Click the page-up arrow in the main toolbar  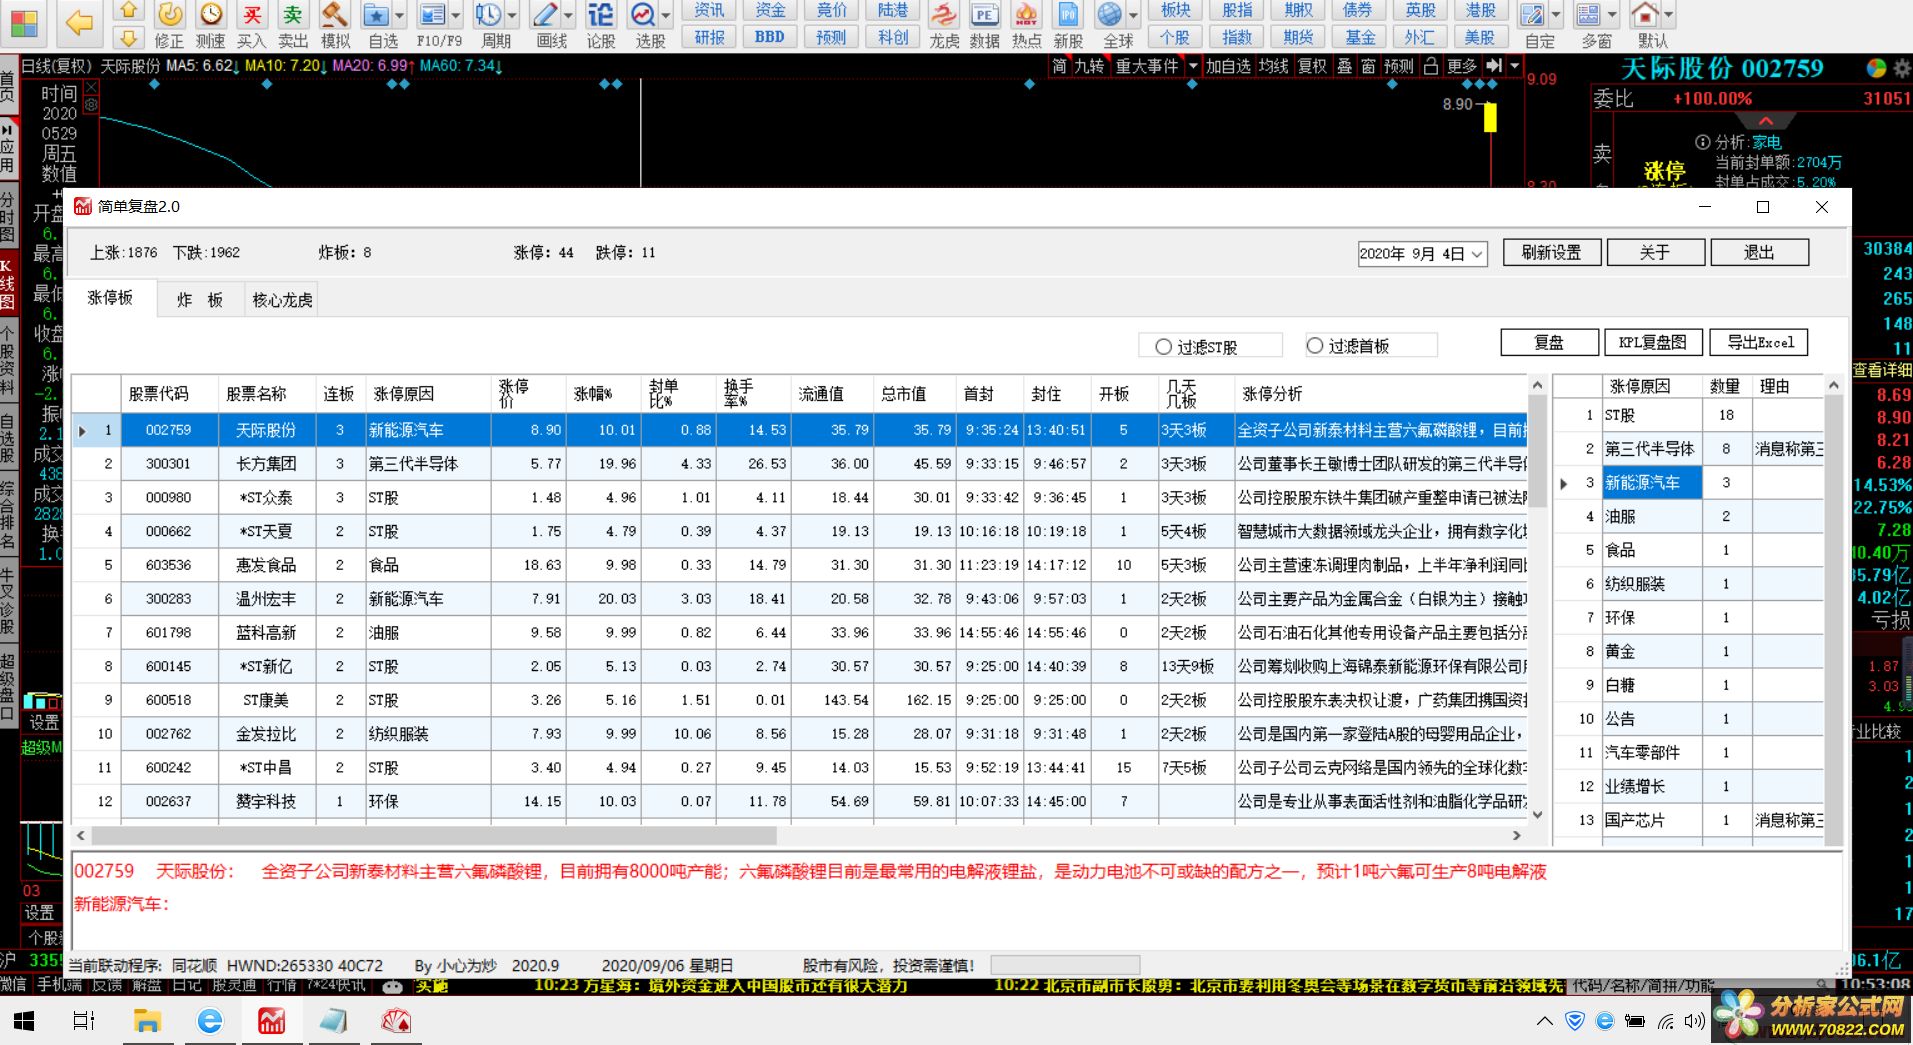pos(128,11)
